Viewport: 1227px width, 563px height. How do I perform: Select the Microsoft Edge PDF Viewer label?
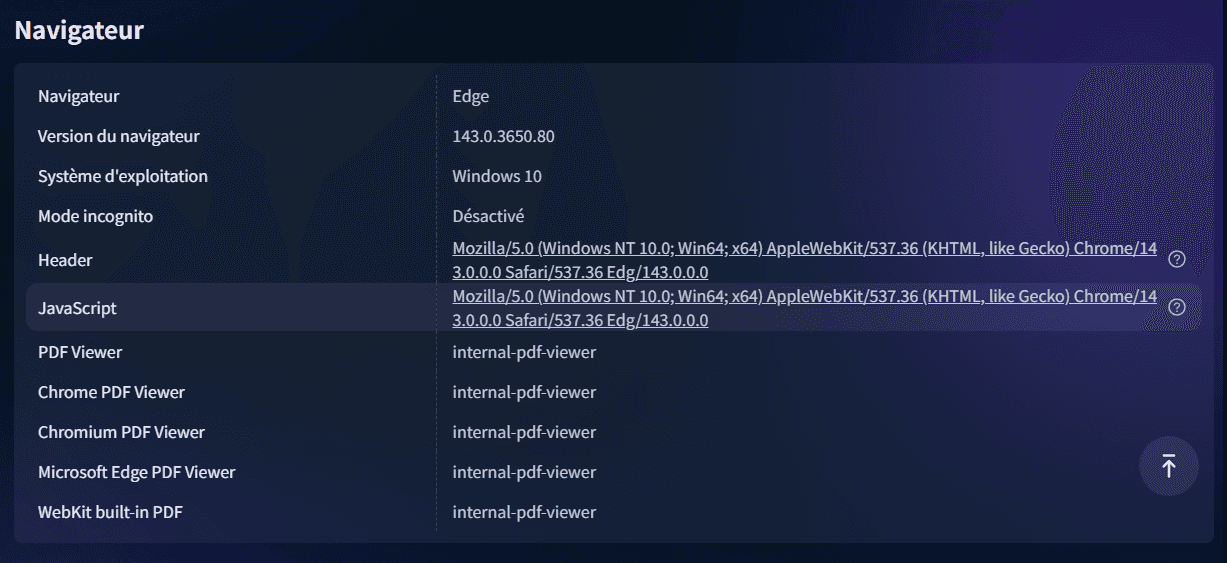[136, 472]
